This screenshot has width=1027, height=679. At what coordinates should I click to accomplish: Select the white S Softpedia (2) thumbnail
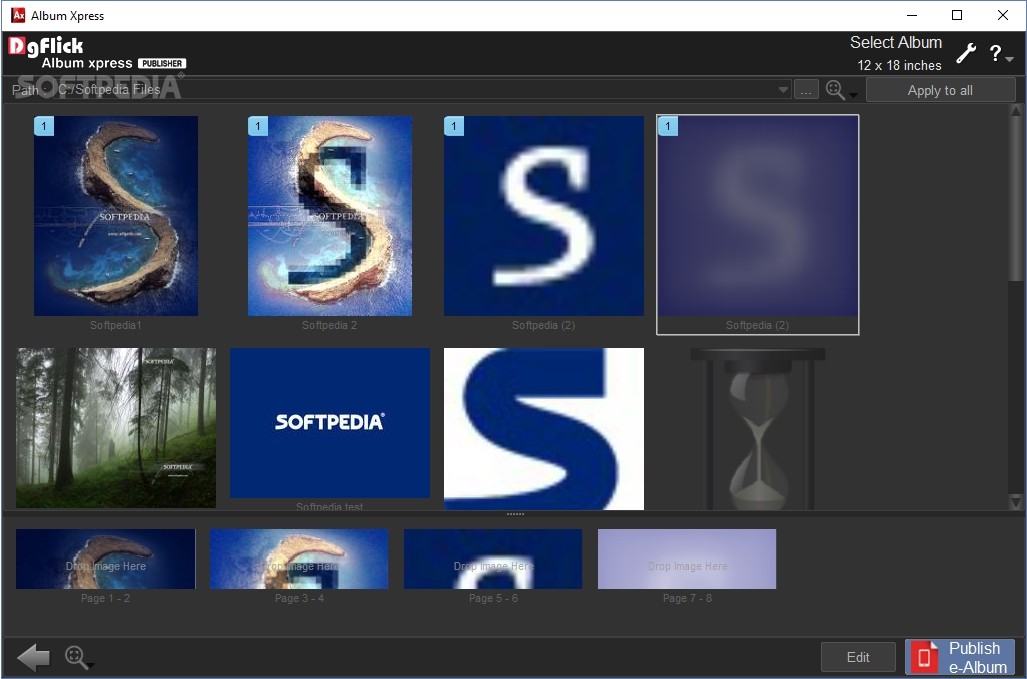tap(544, 216)
